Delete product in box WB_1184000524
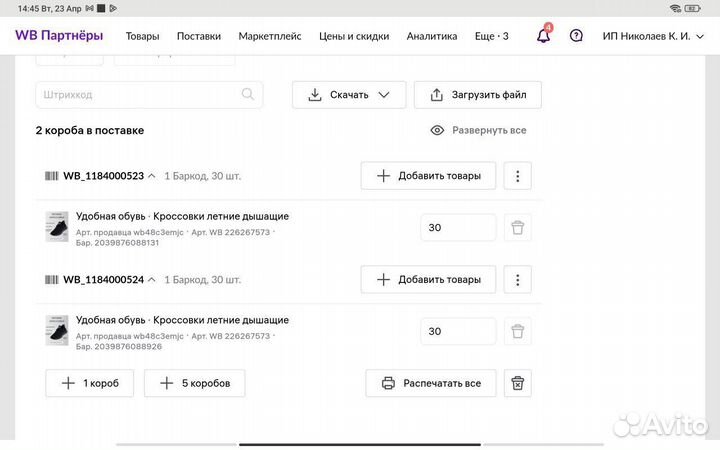720x450 pixels. (x=517, y=331)
